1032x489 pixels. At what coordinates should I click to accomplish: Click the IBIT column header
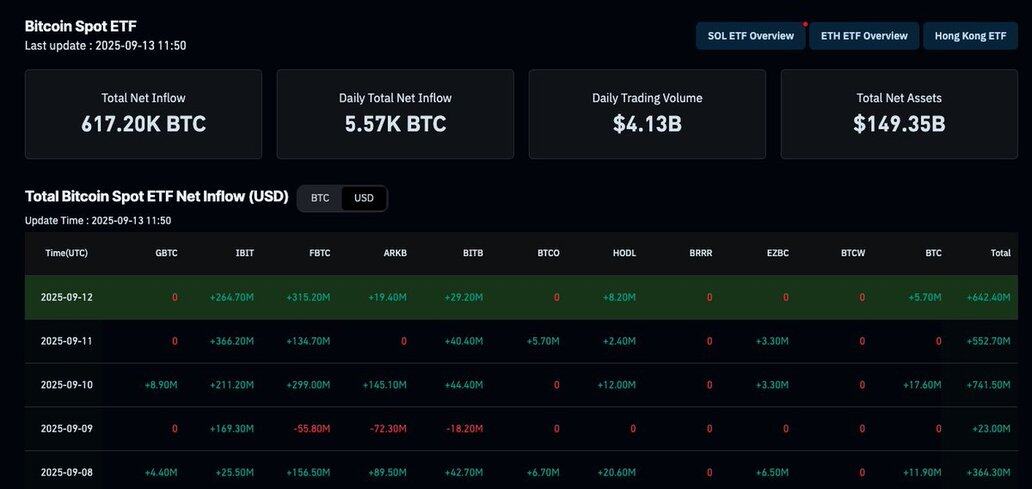point(245,253)
